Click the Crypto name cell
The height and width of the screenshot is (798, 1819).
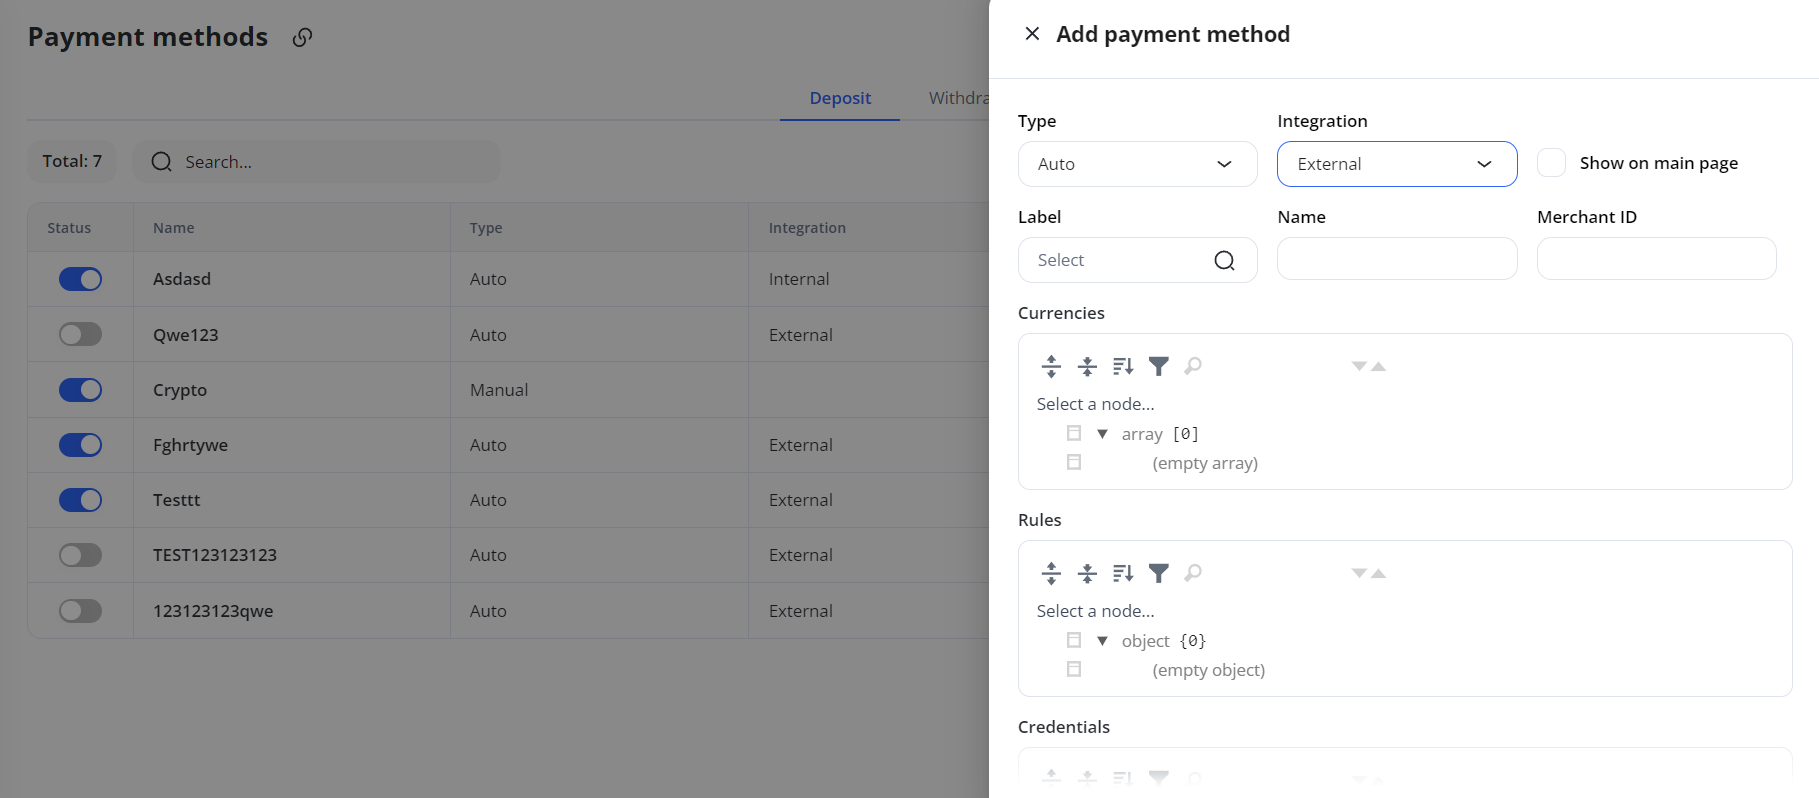point(291,390)
